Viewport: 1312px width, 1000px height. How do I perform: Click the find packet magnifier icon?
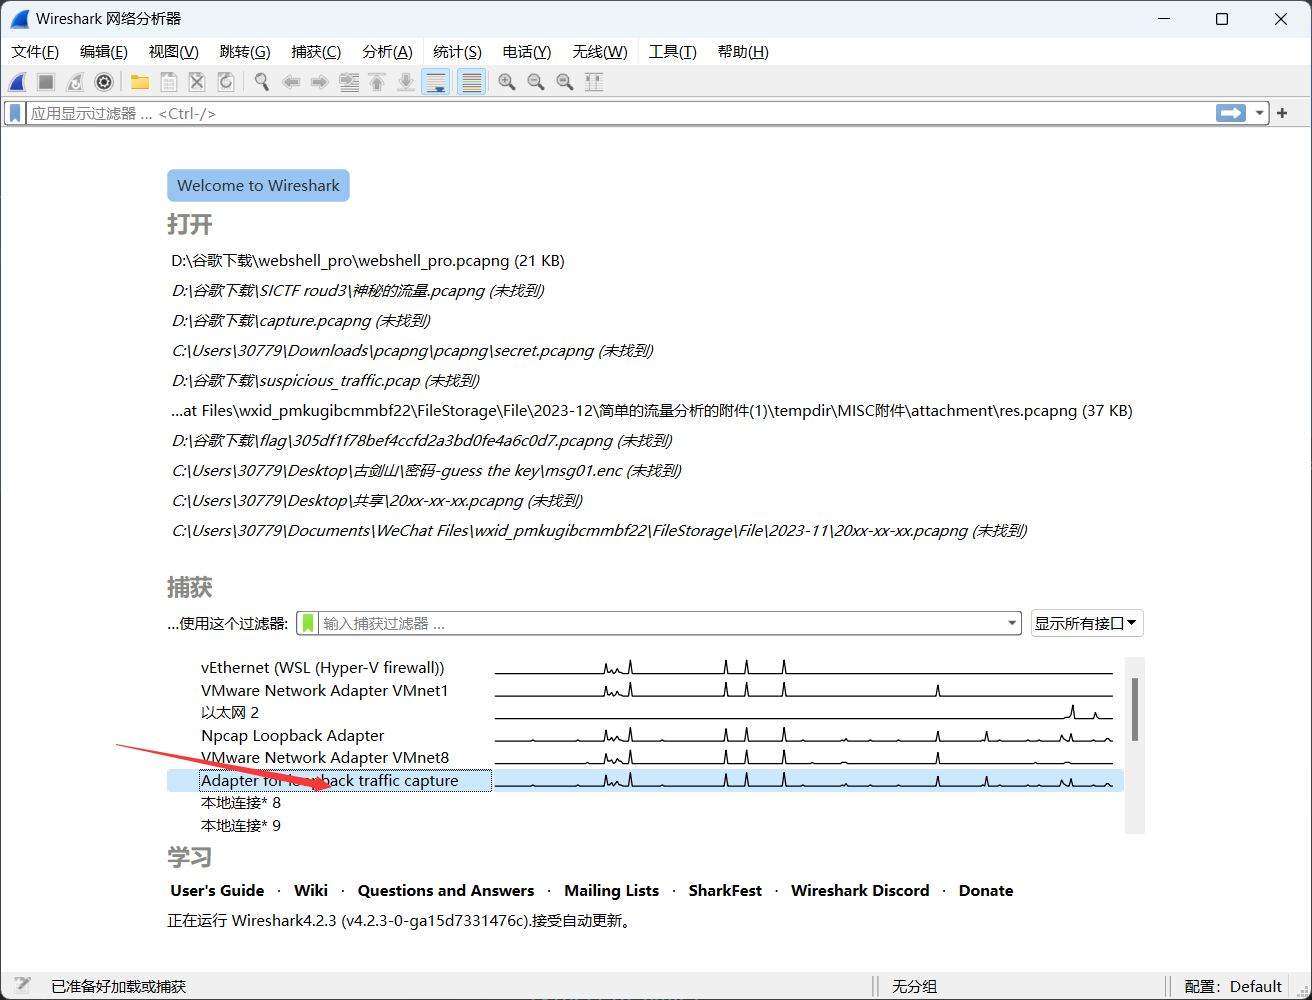[x=262, y=82]
